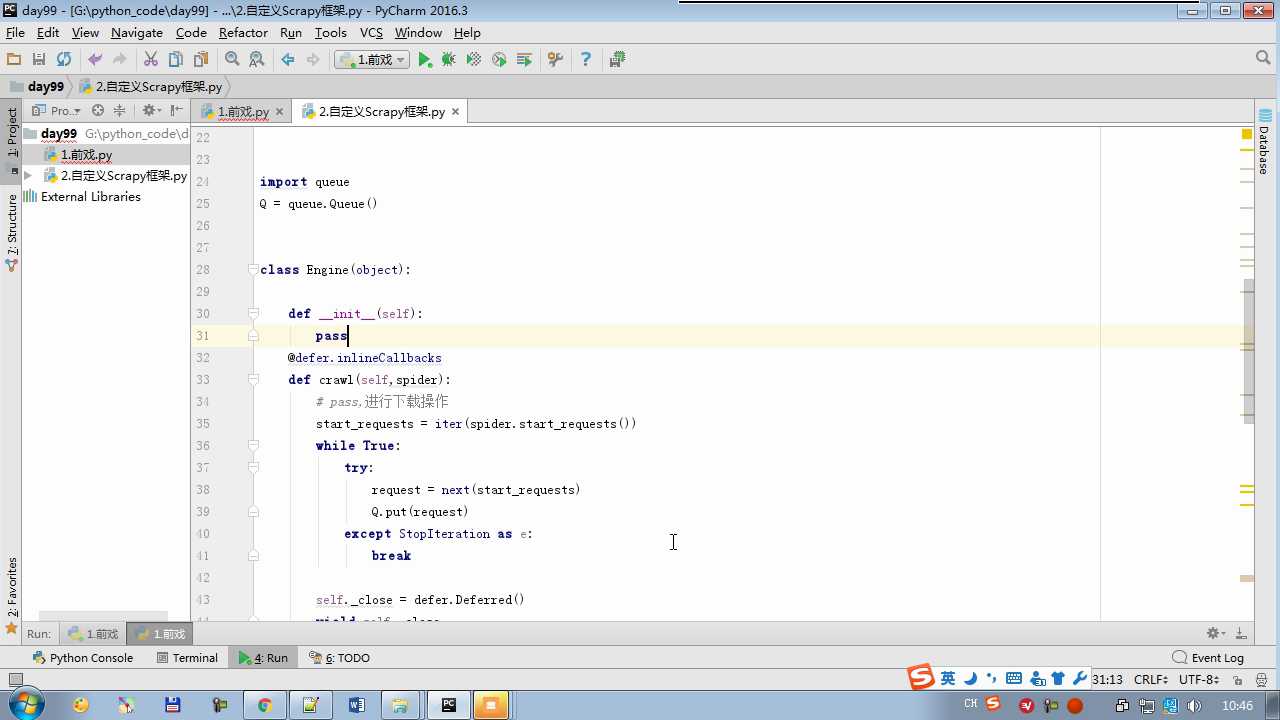Open the 6: TODO tool window
This screenshot has width=1280, height=720.
point(340,658)
